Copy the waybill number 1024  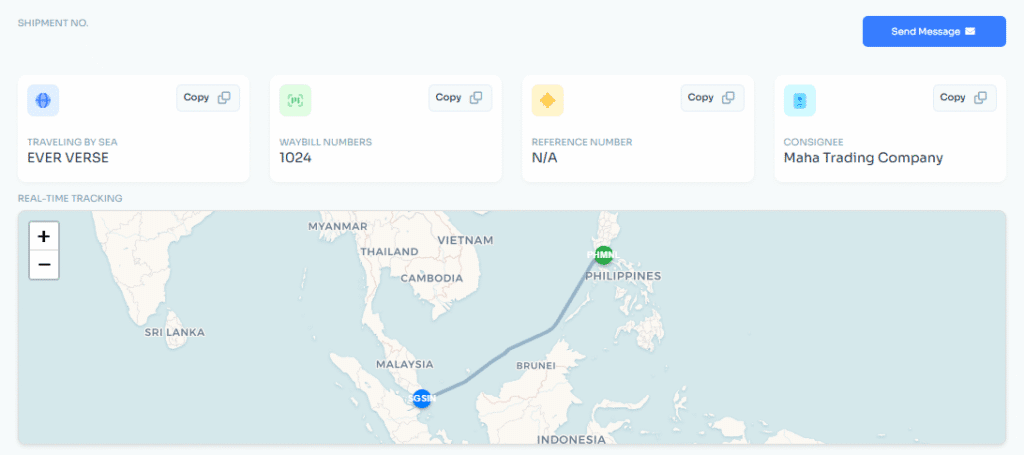pyautogui.click(x=460, y=98)
